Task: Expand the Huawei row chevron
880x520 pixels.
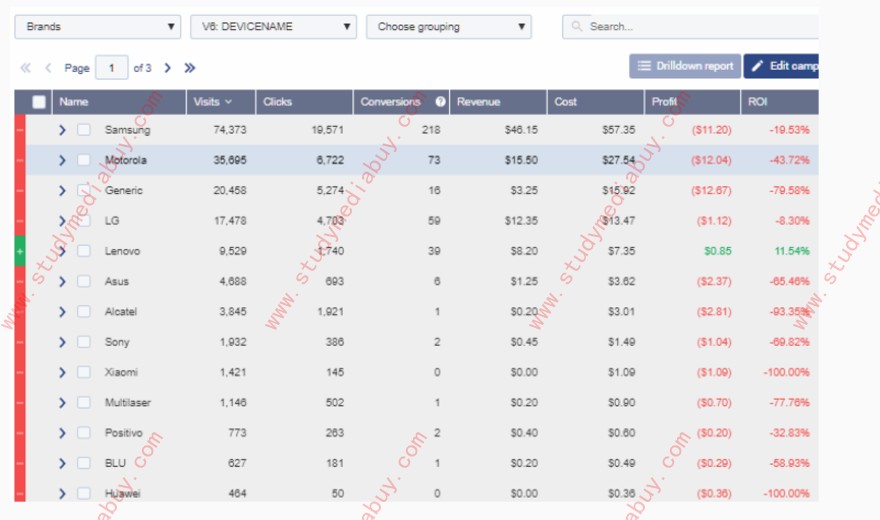Action: tap(62, 493)
